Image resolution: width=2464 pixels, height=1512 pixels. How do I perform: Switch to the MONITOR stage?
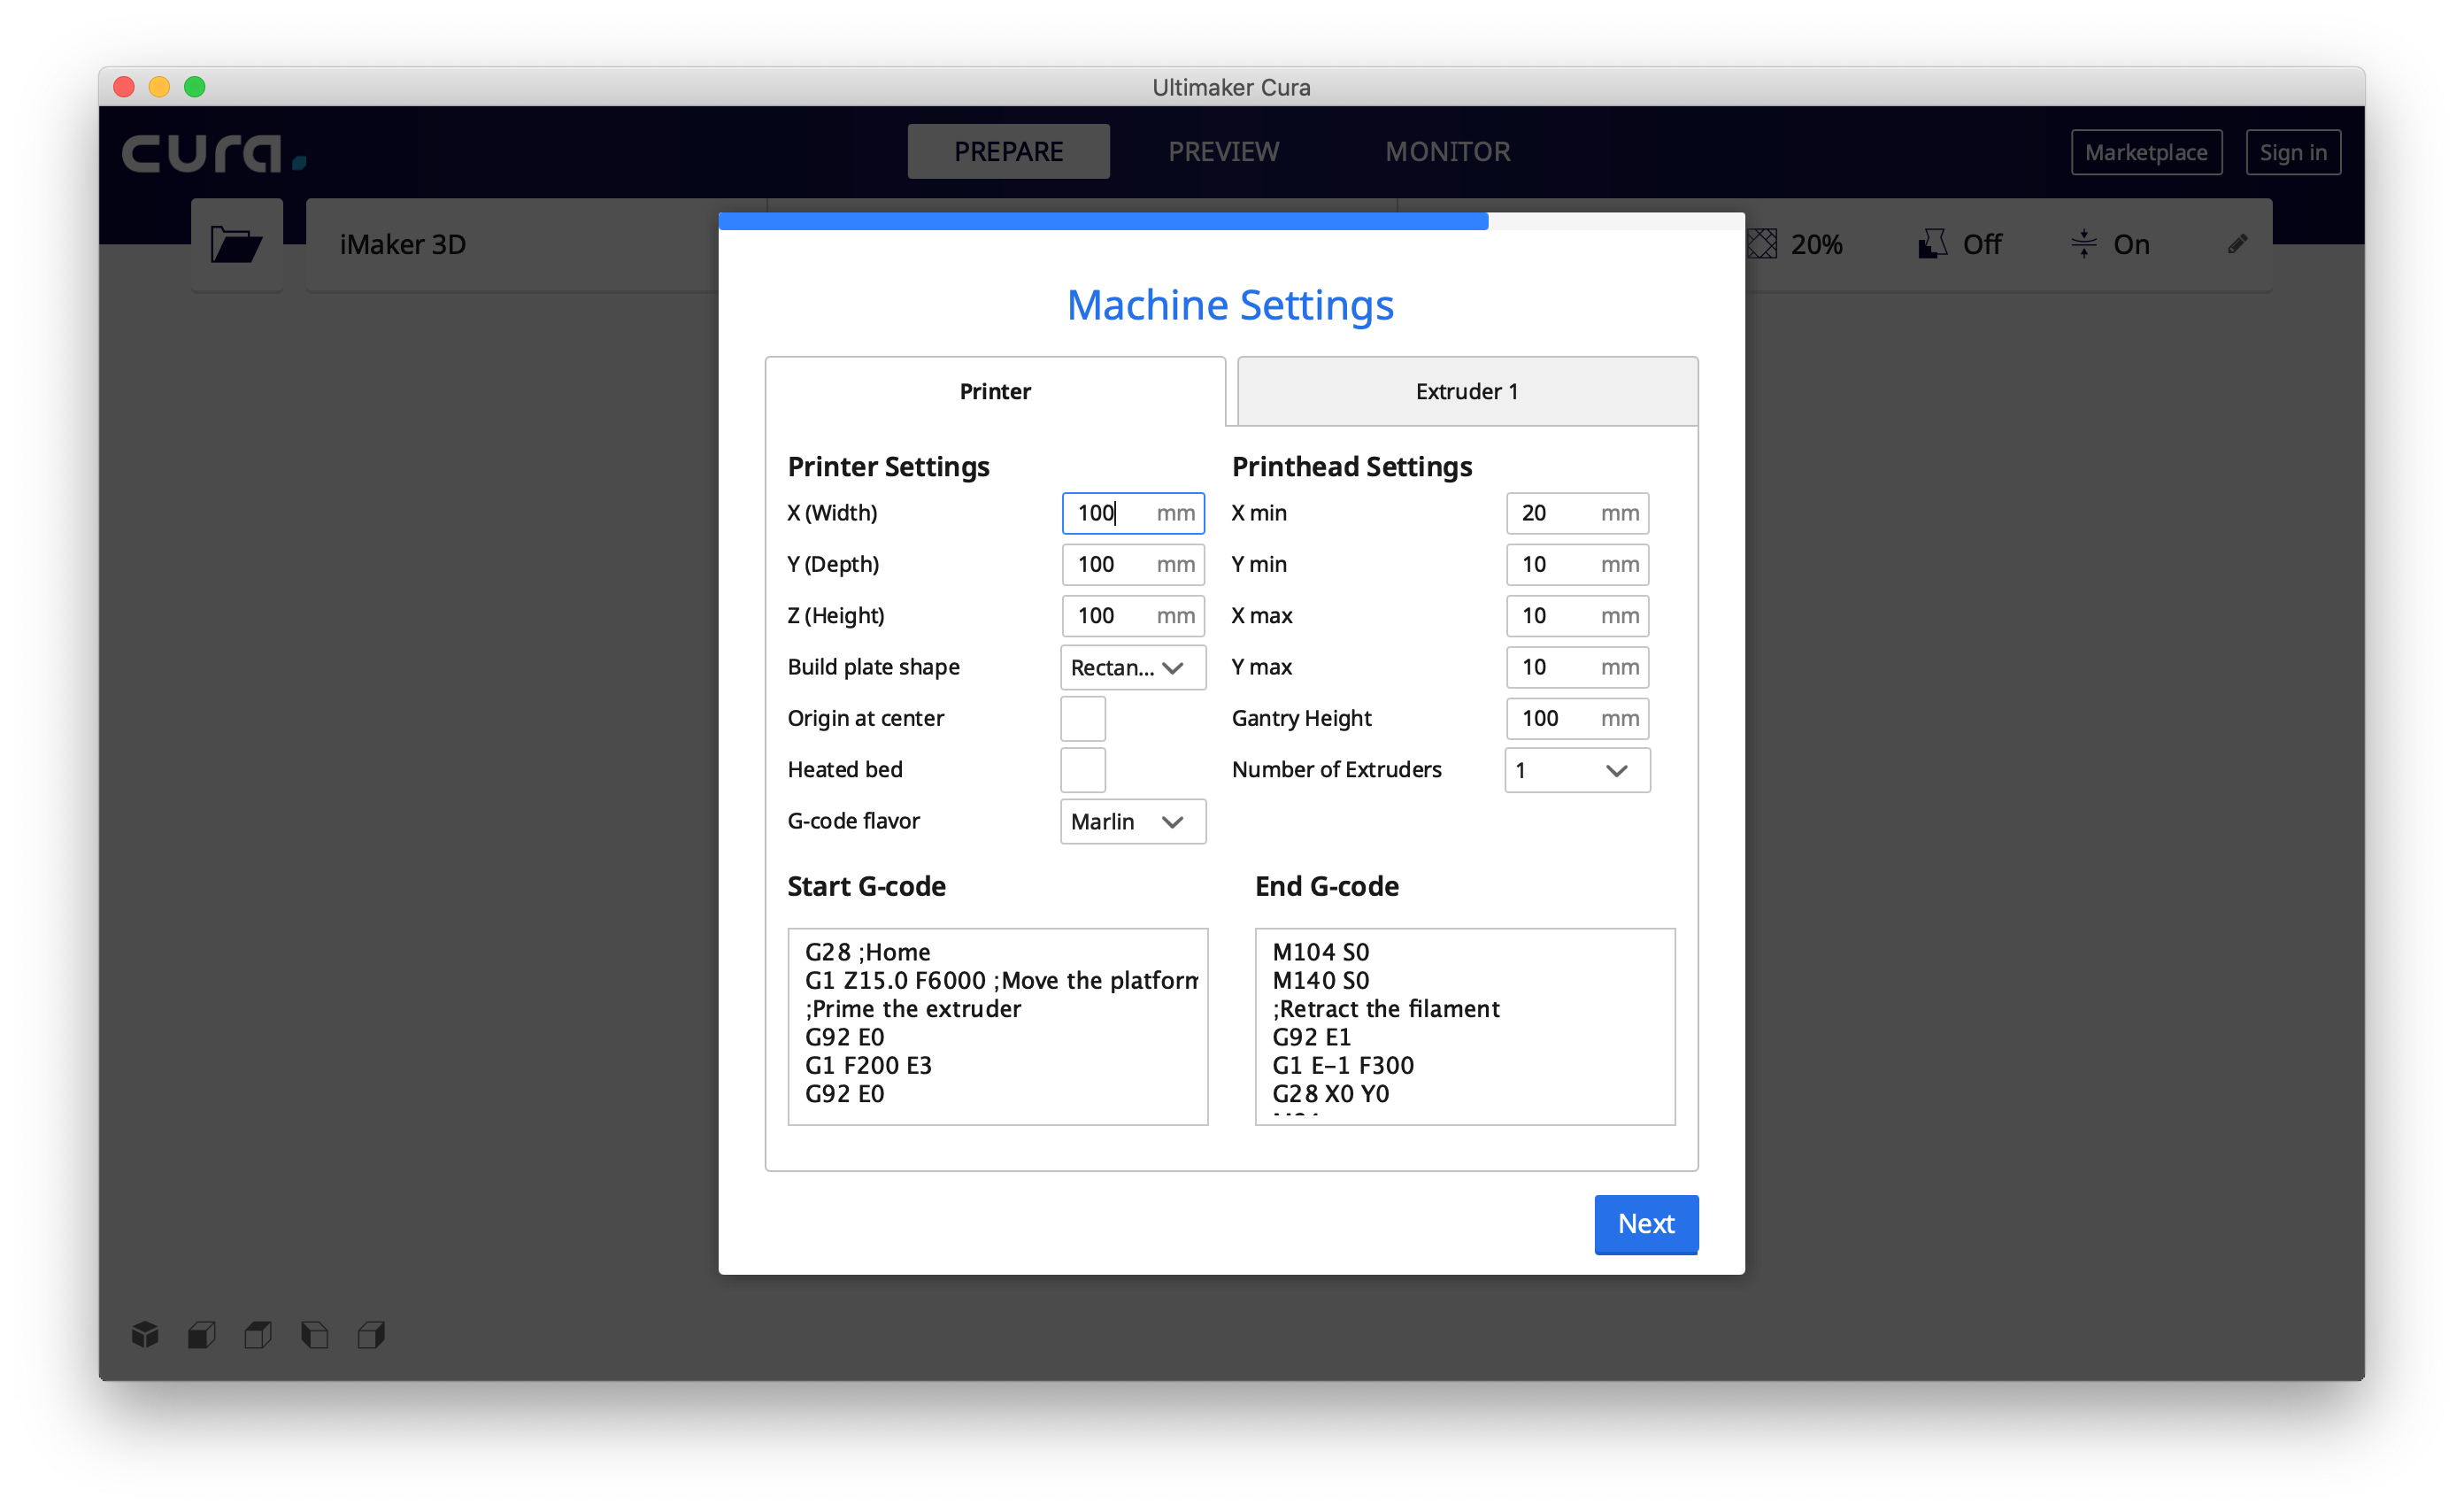[x=1447, y=151]
